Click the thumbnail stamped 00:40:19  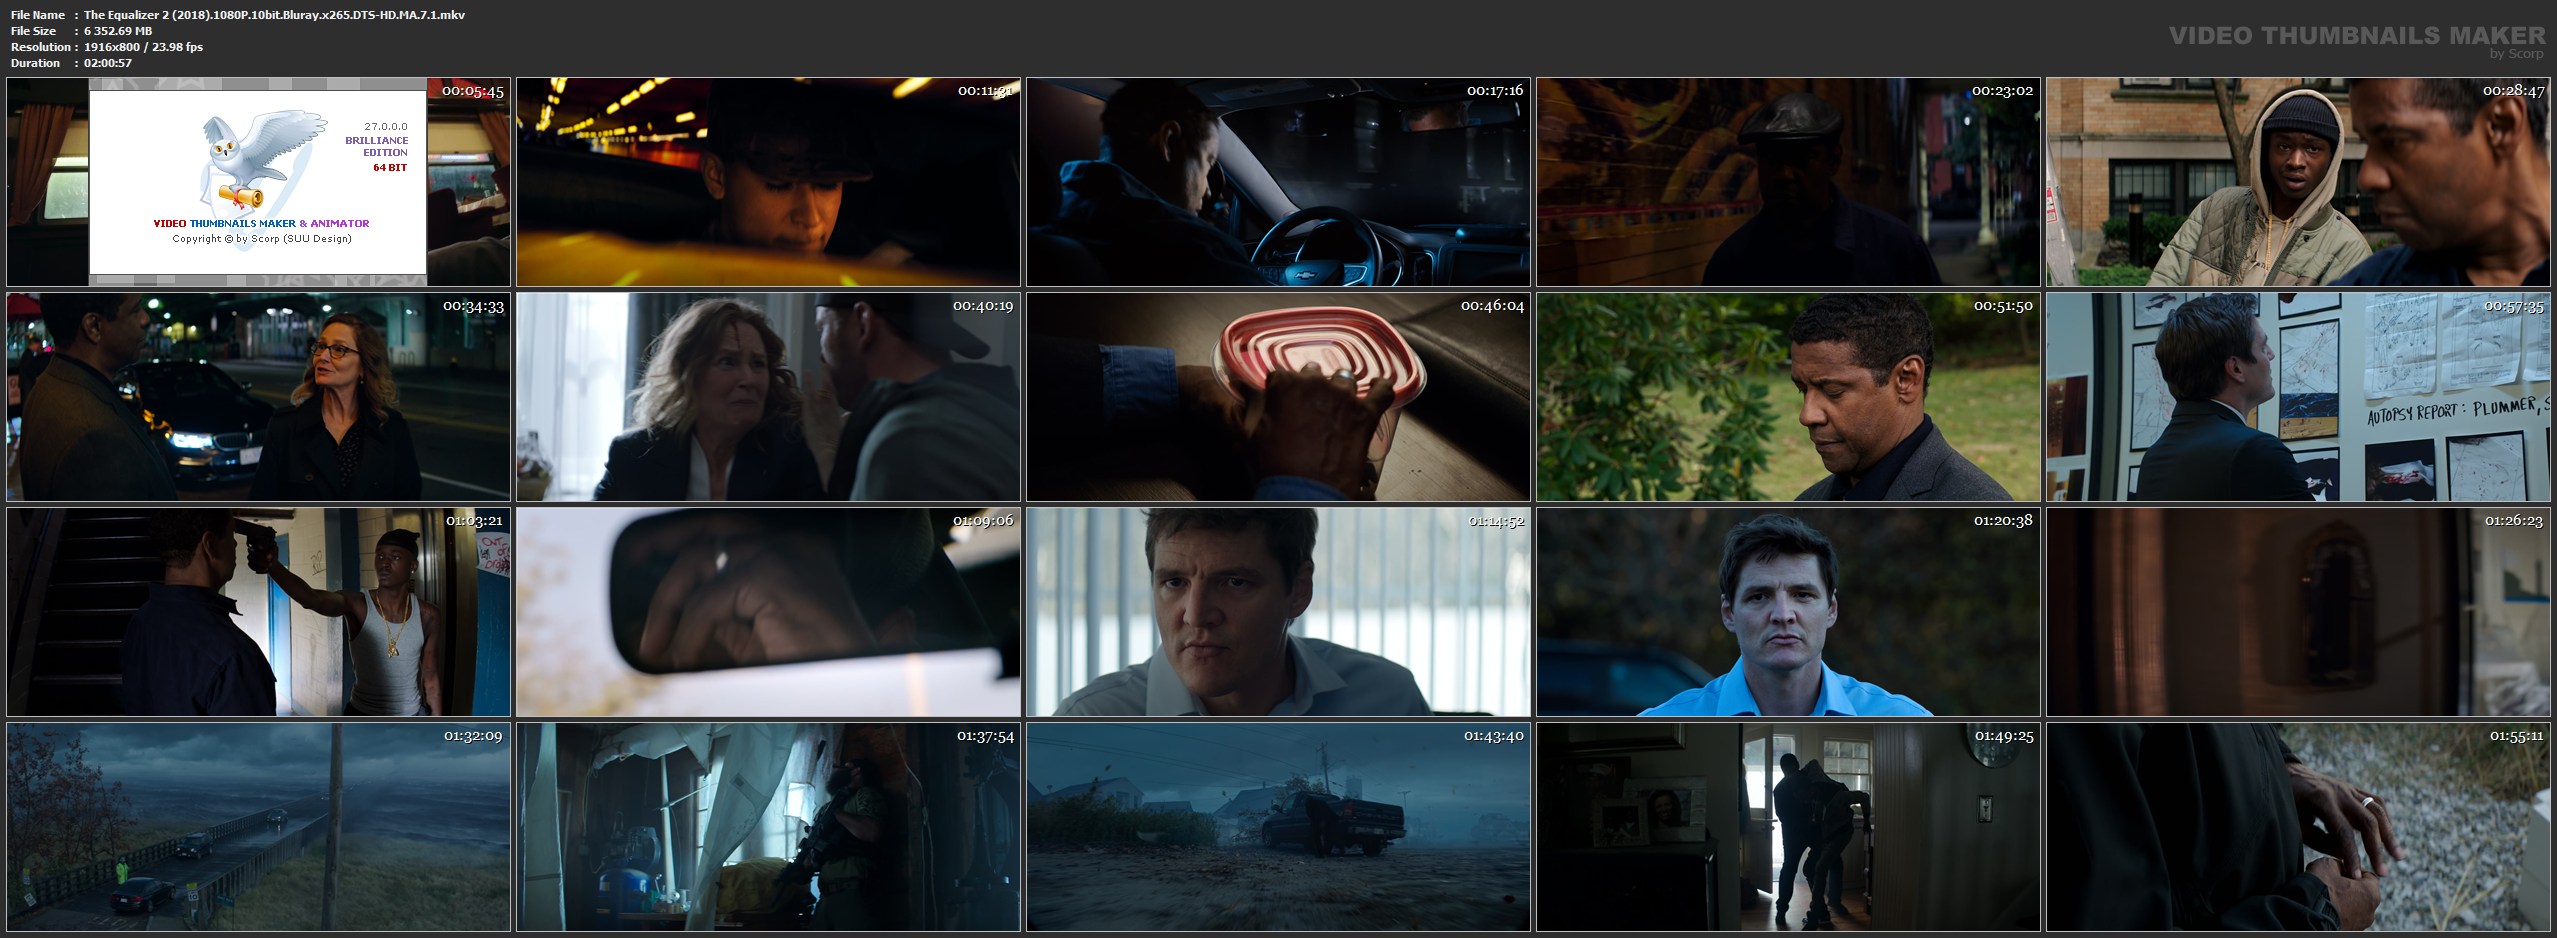pyautogui.click(x=768, y=397)
